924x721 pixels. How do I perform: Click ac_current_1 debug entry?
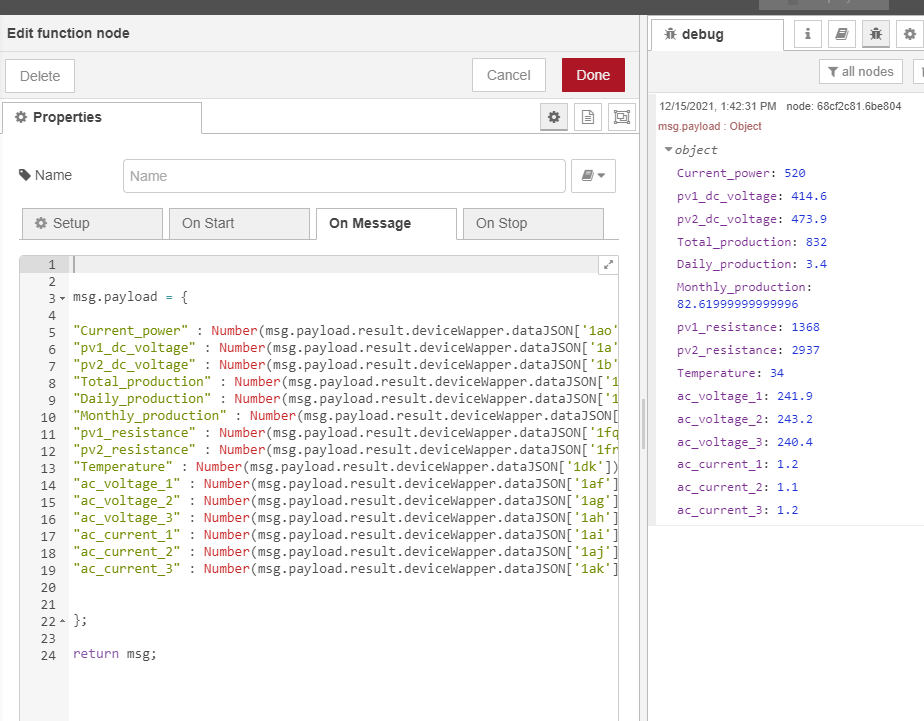coord(737,464)
